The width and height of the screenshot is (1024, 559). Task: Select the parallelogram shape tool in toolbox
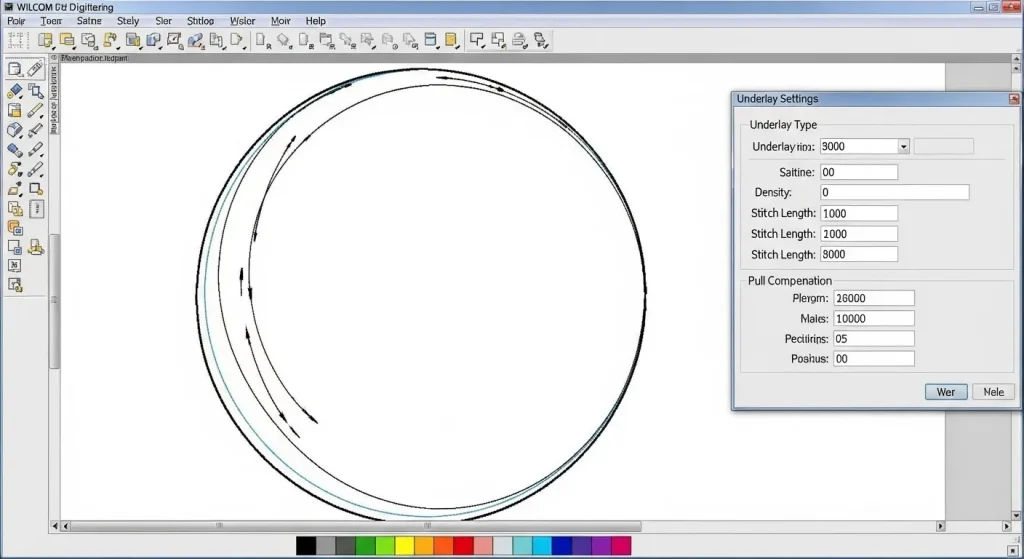tap(15, 189)
